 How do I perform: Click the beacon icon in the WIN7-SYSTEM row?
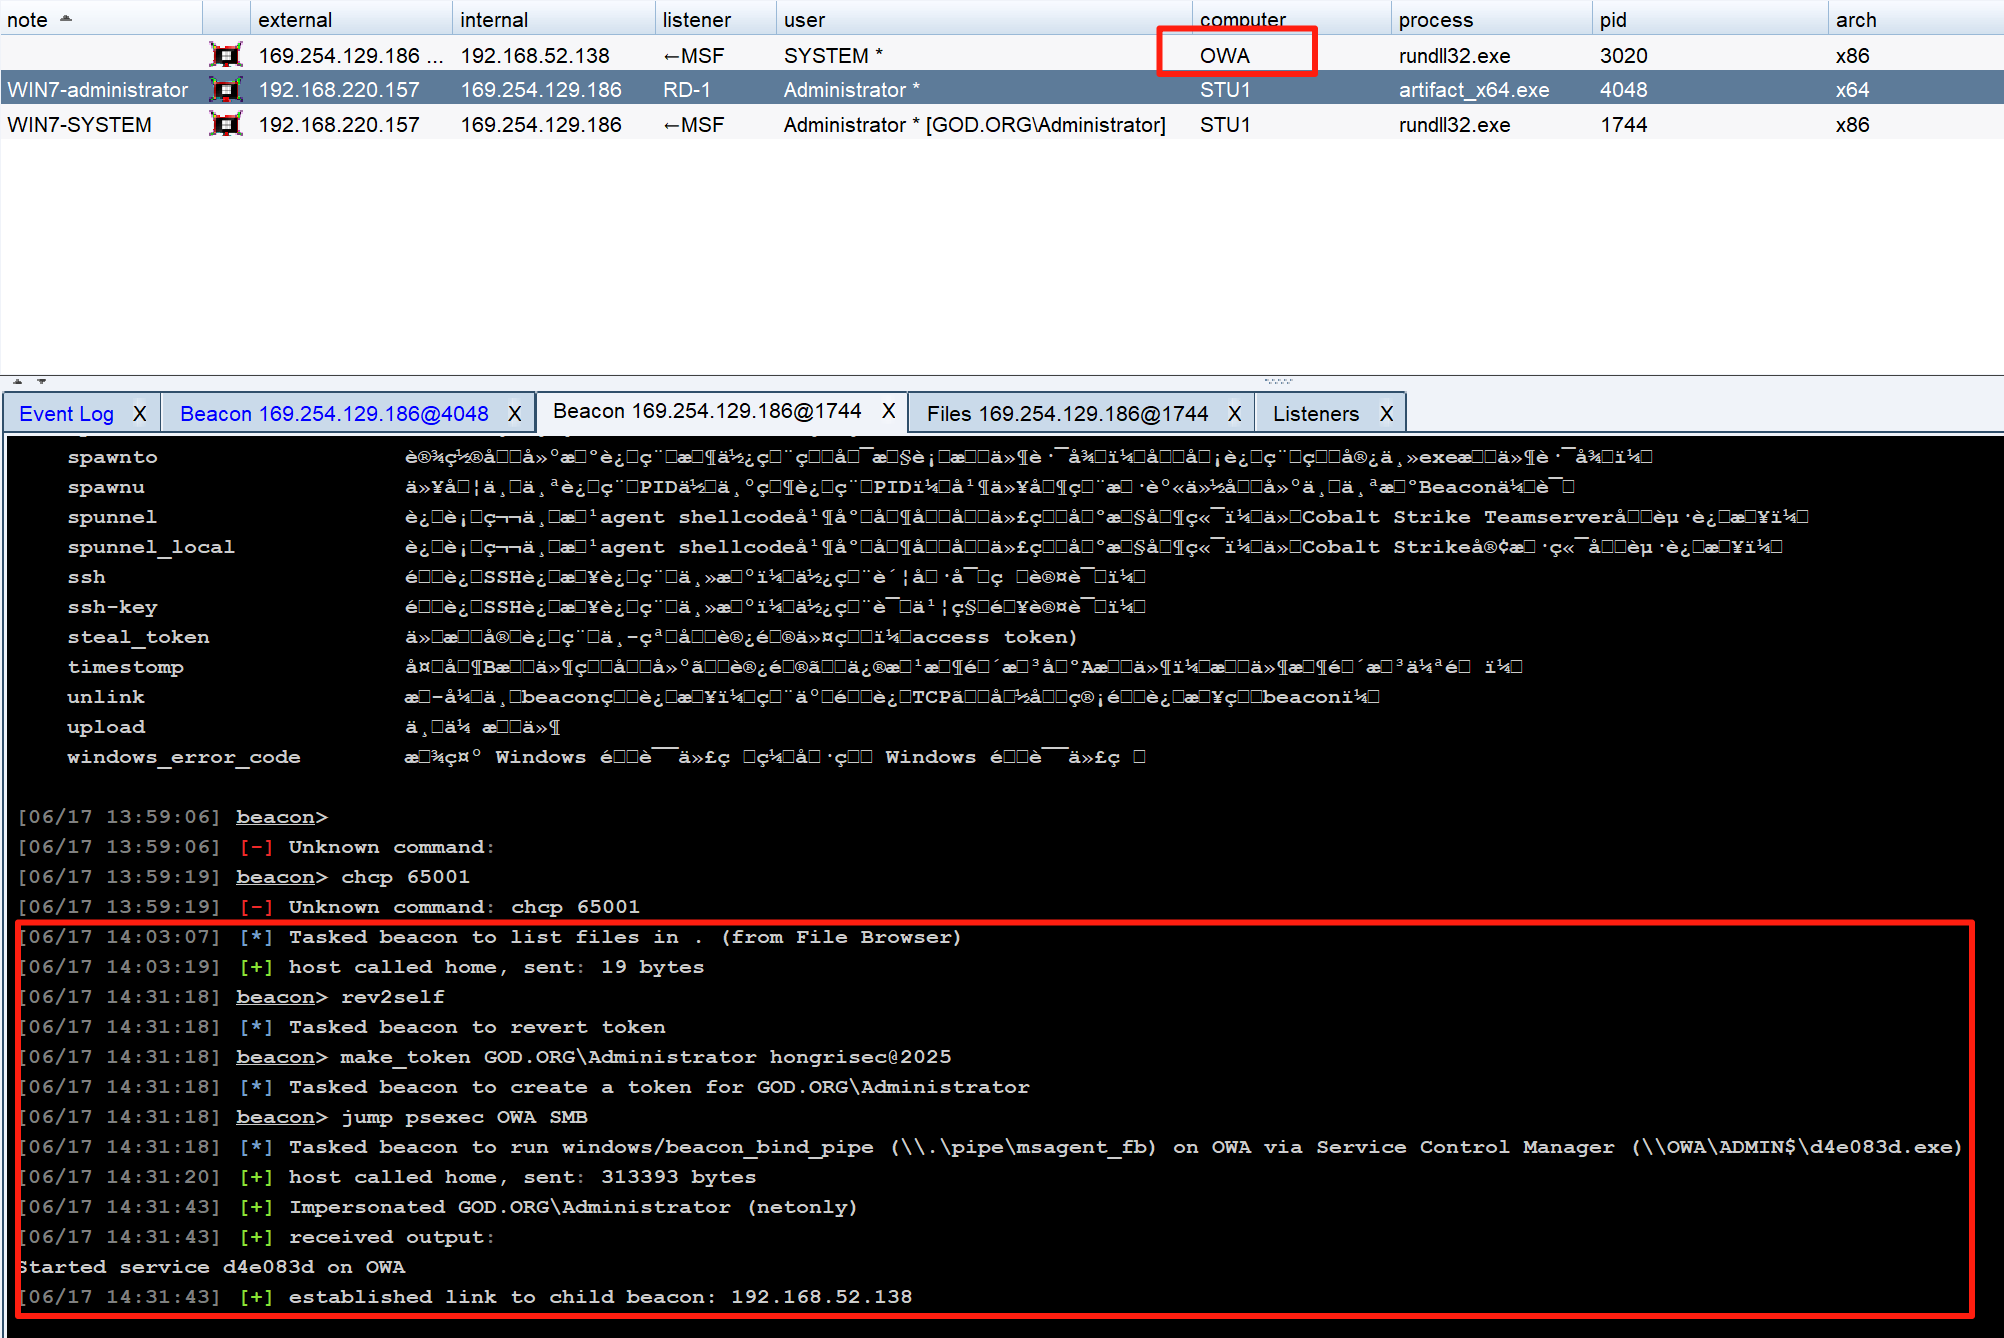coord(226,125)
